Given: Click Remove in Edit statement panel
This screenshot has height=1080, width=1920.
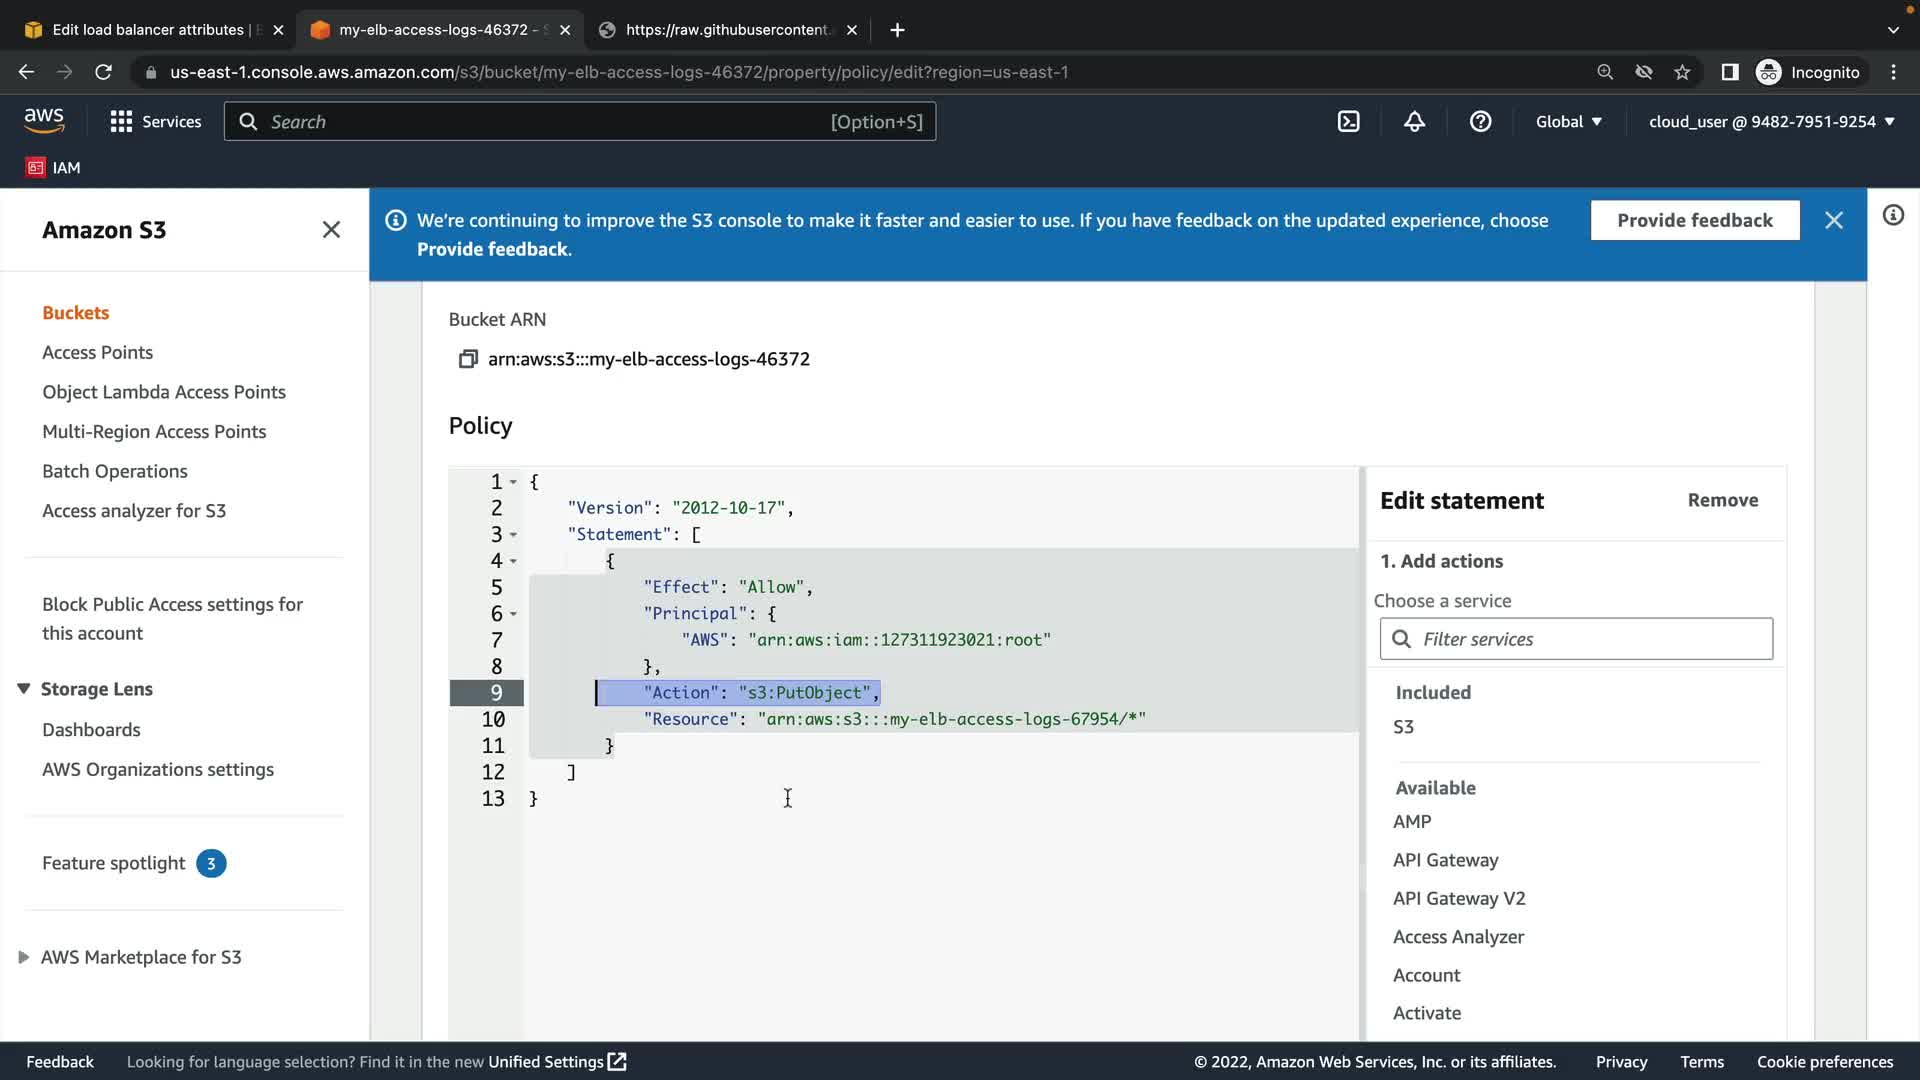Looking at the screenshot, I should [x=1722, y=500].
